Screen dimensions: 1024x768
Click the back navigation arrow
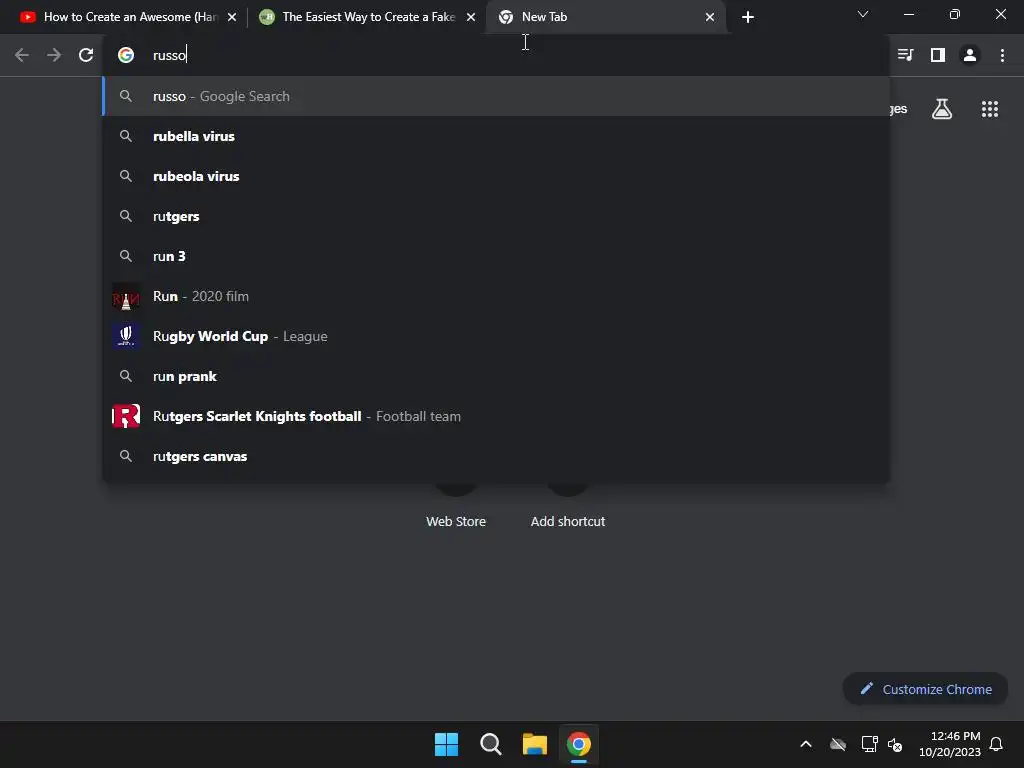pos(22,55)
